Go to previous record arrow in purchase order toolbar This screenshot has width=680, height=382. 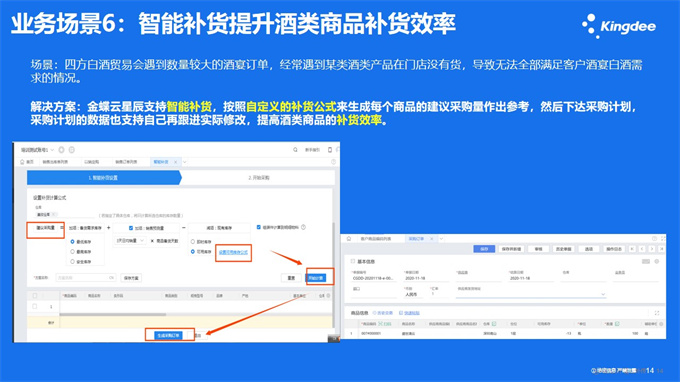[642, 249]
